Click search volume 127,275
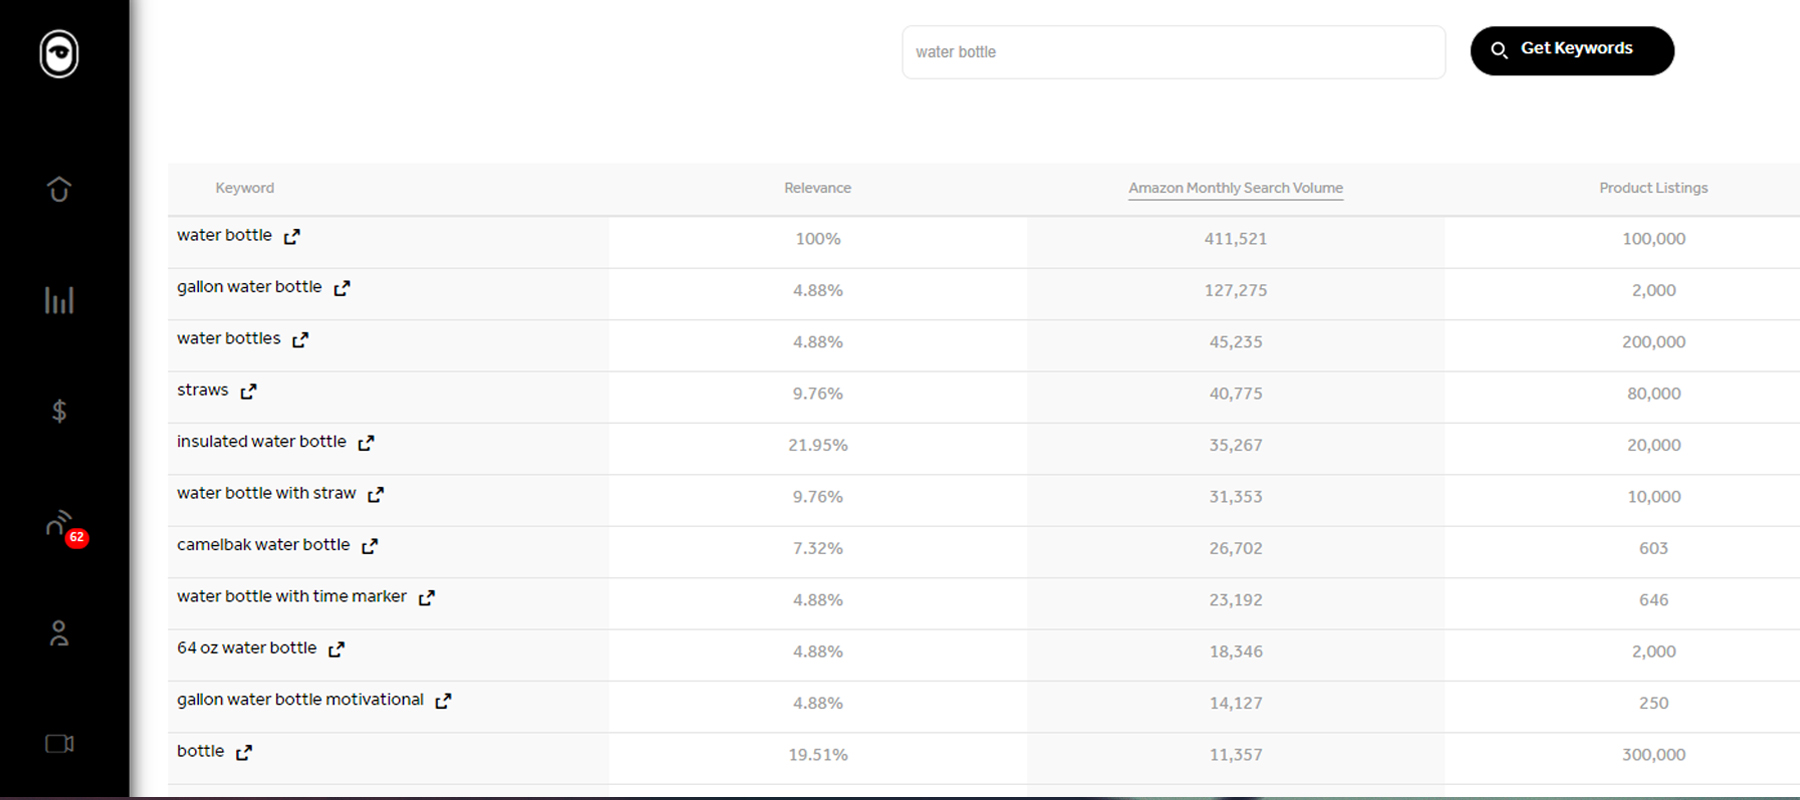 coord(1236,290)
